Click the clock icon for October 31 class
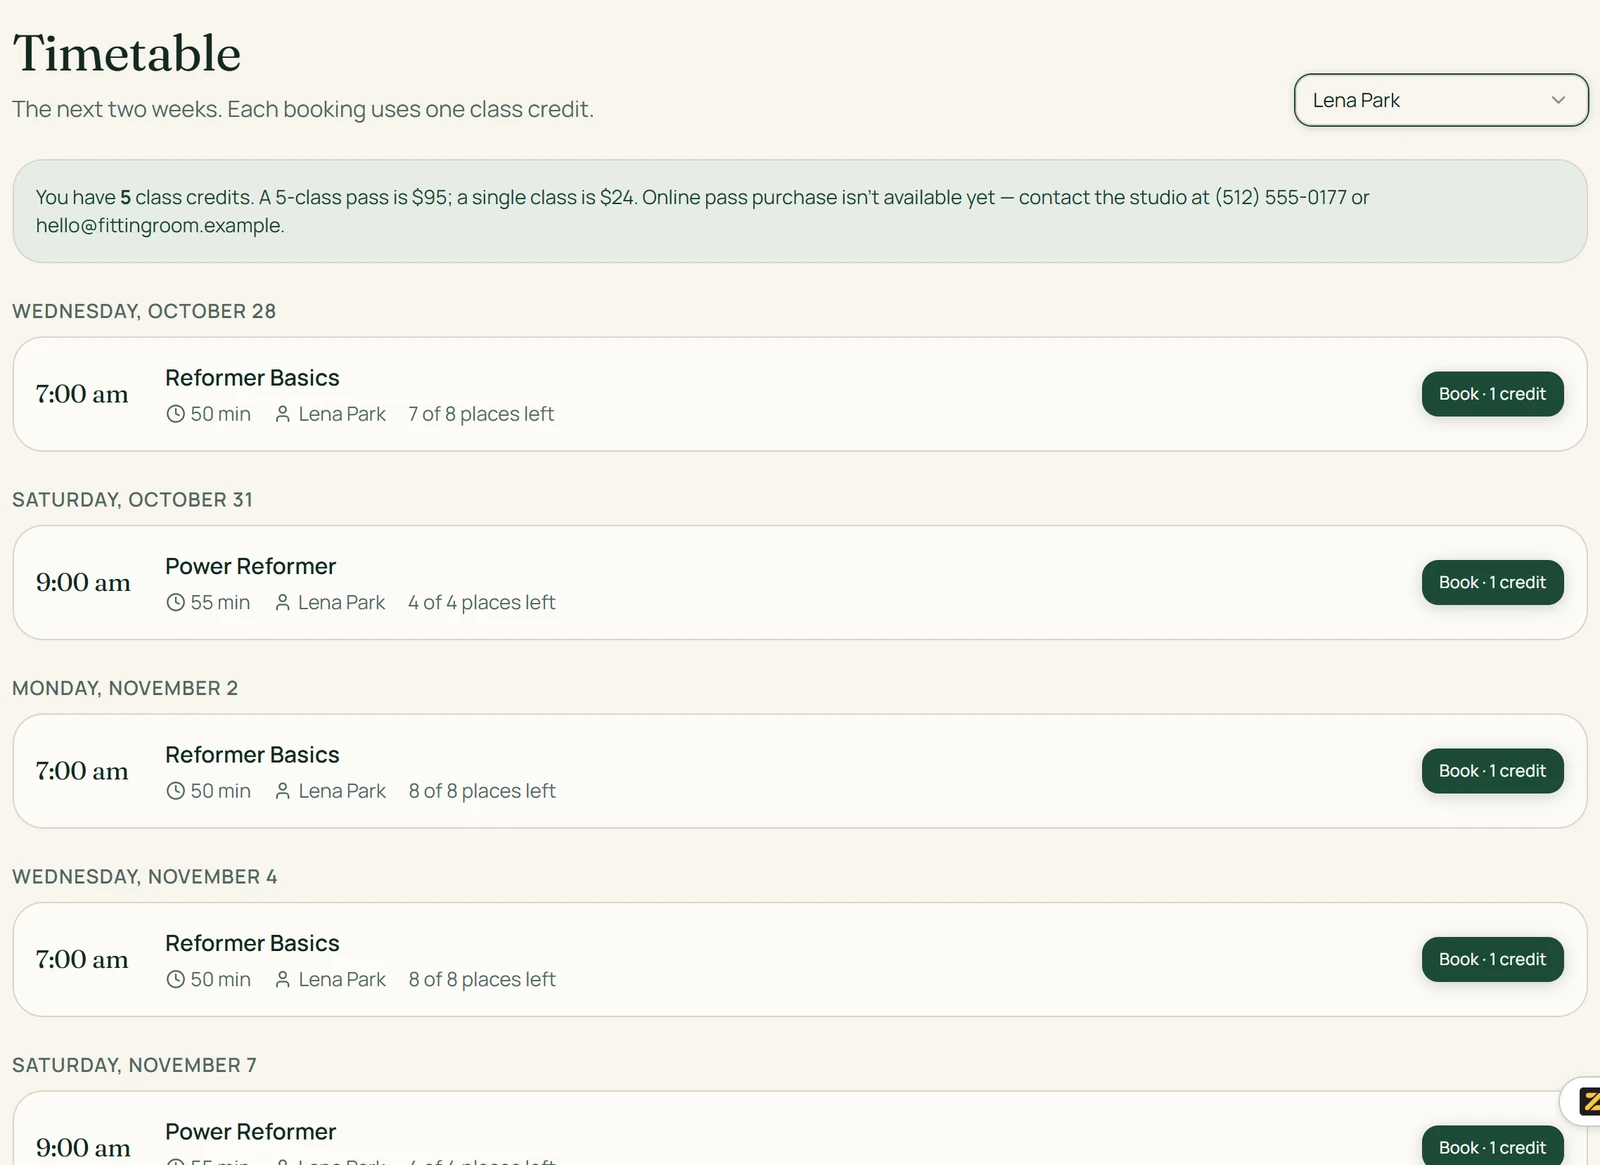Screen dimensions: 1600x1165 [175, 602]
